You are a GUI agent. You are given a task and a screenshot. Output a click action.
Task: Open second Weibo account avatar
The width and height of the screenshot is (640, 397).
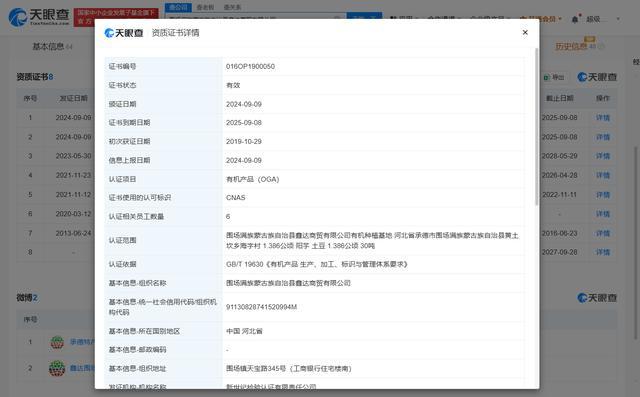pos(57,368)
